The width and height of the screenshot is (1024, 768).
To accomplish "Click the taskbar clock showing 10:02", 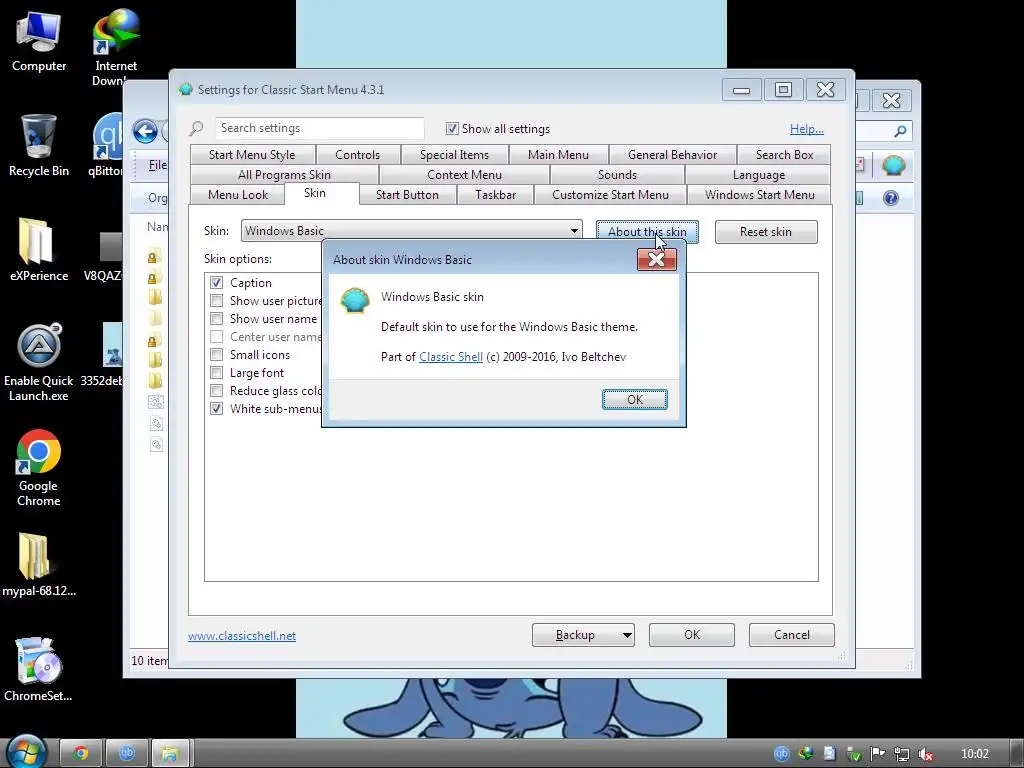I will pos(974,754).
